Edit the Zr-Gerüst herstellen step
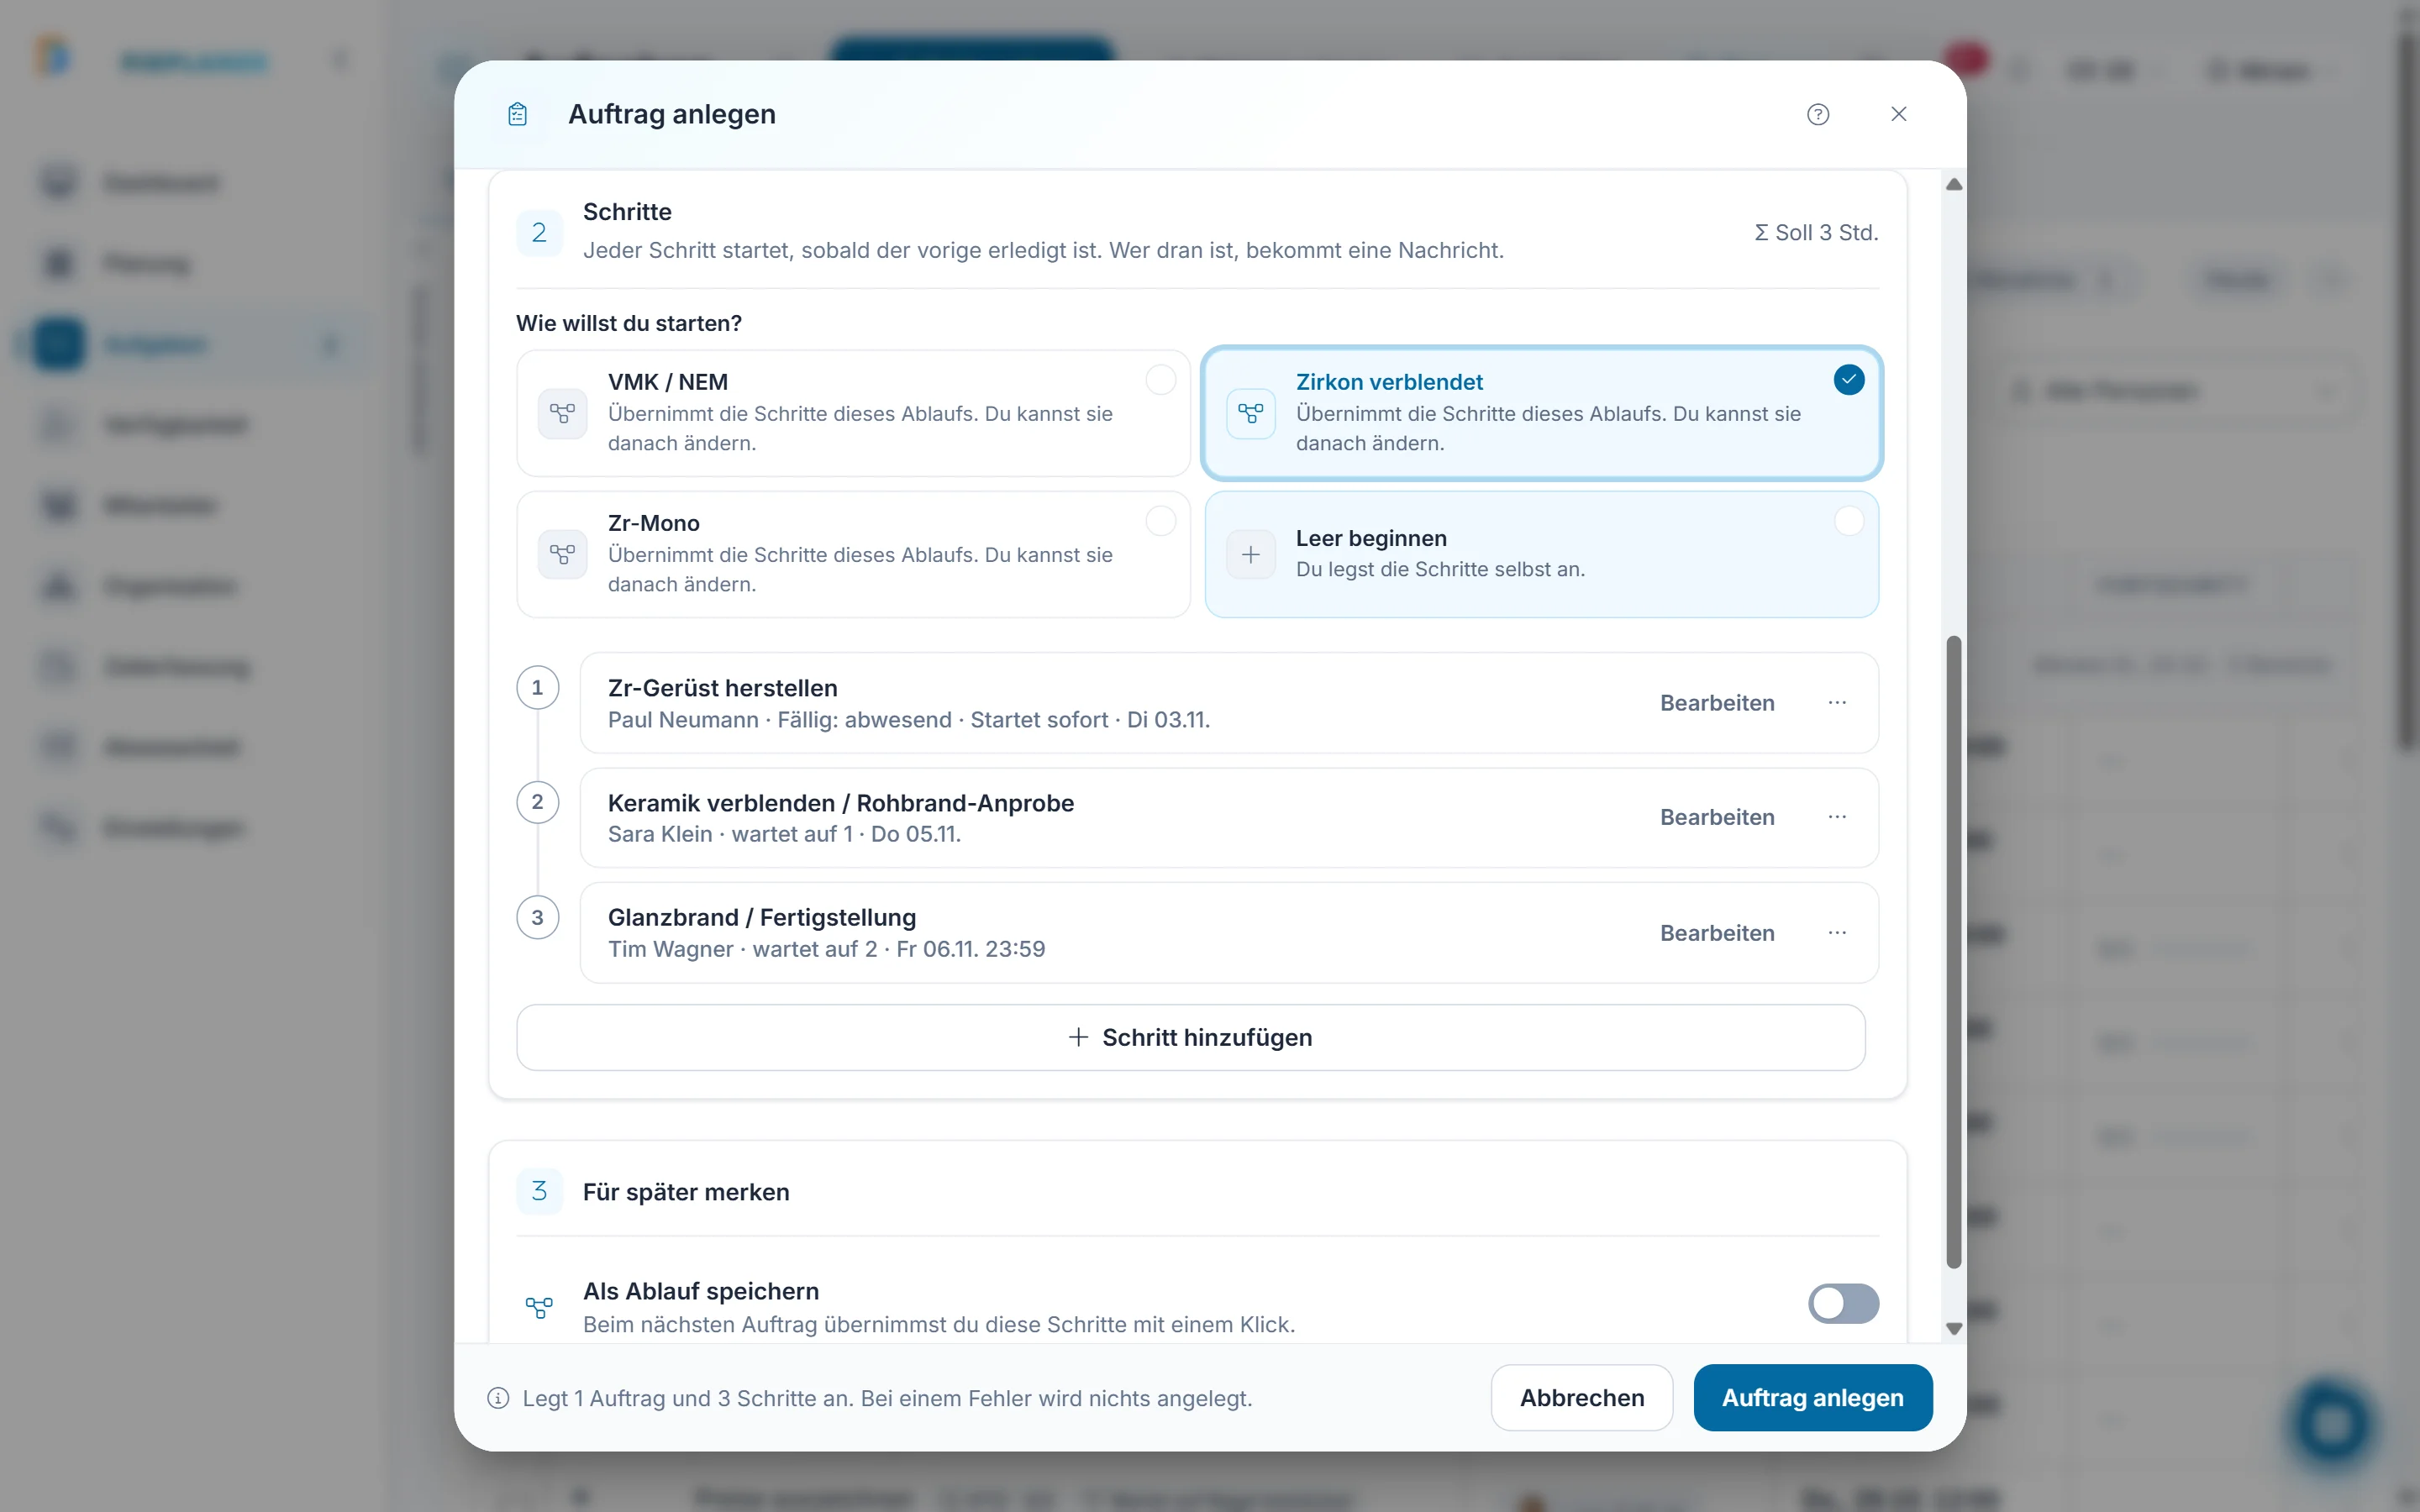 (x=1717, y=703)
